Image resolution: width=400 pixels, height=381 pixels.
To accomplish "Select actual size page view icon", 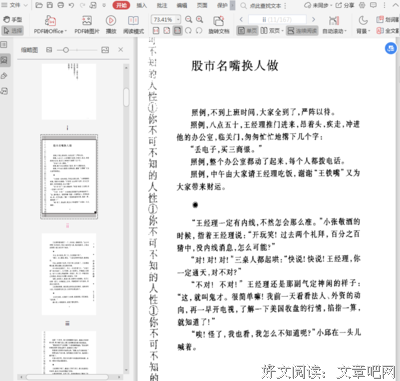I will click(x=156, y=31).
